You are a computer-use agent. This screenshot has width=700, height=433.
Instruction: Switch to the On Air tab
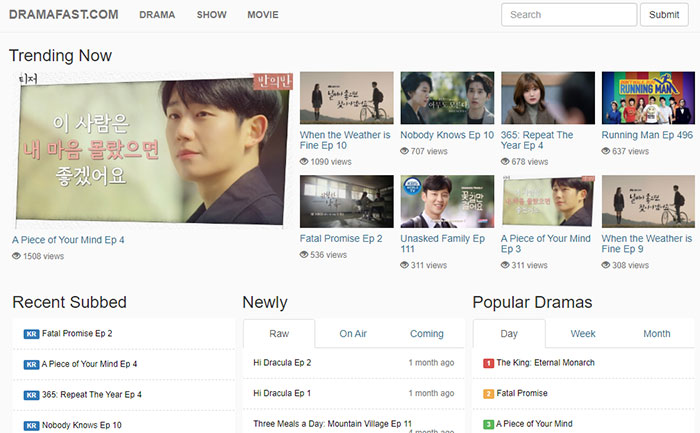[353, 333]
